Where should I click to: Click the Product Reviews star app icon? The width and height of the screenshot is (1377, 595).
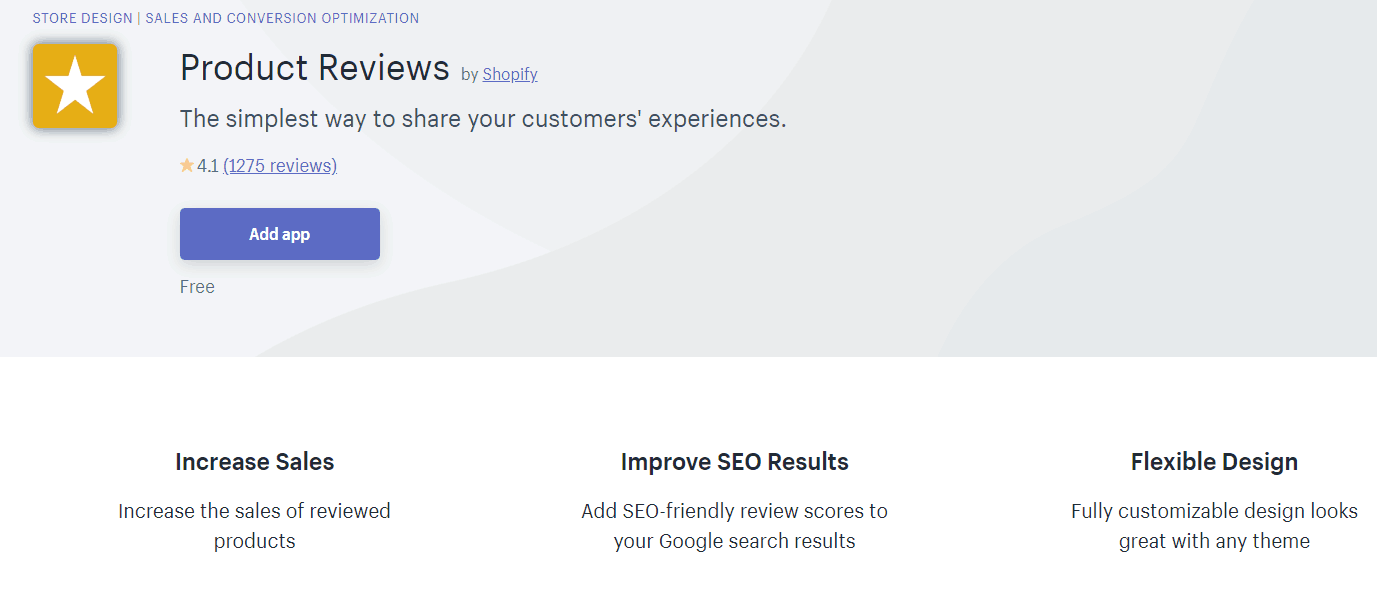75,86
